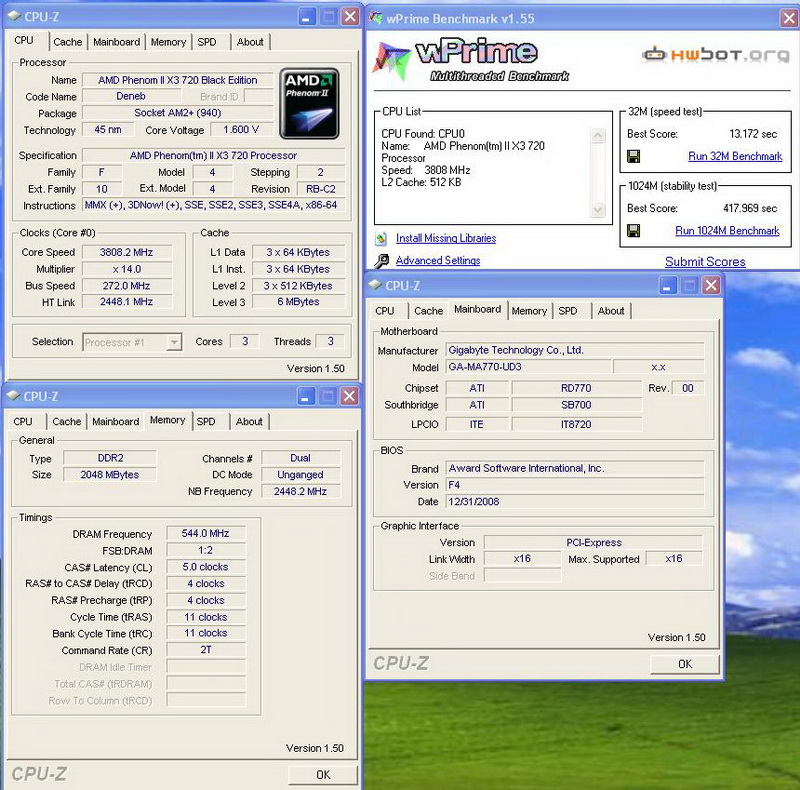The height and width of the screenshot is (790, 800).
Task: Click the Core Speed 3808.2 MHz value
Action: tap(127, 252)
